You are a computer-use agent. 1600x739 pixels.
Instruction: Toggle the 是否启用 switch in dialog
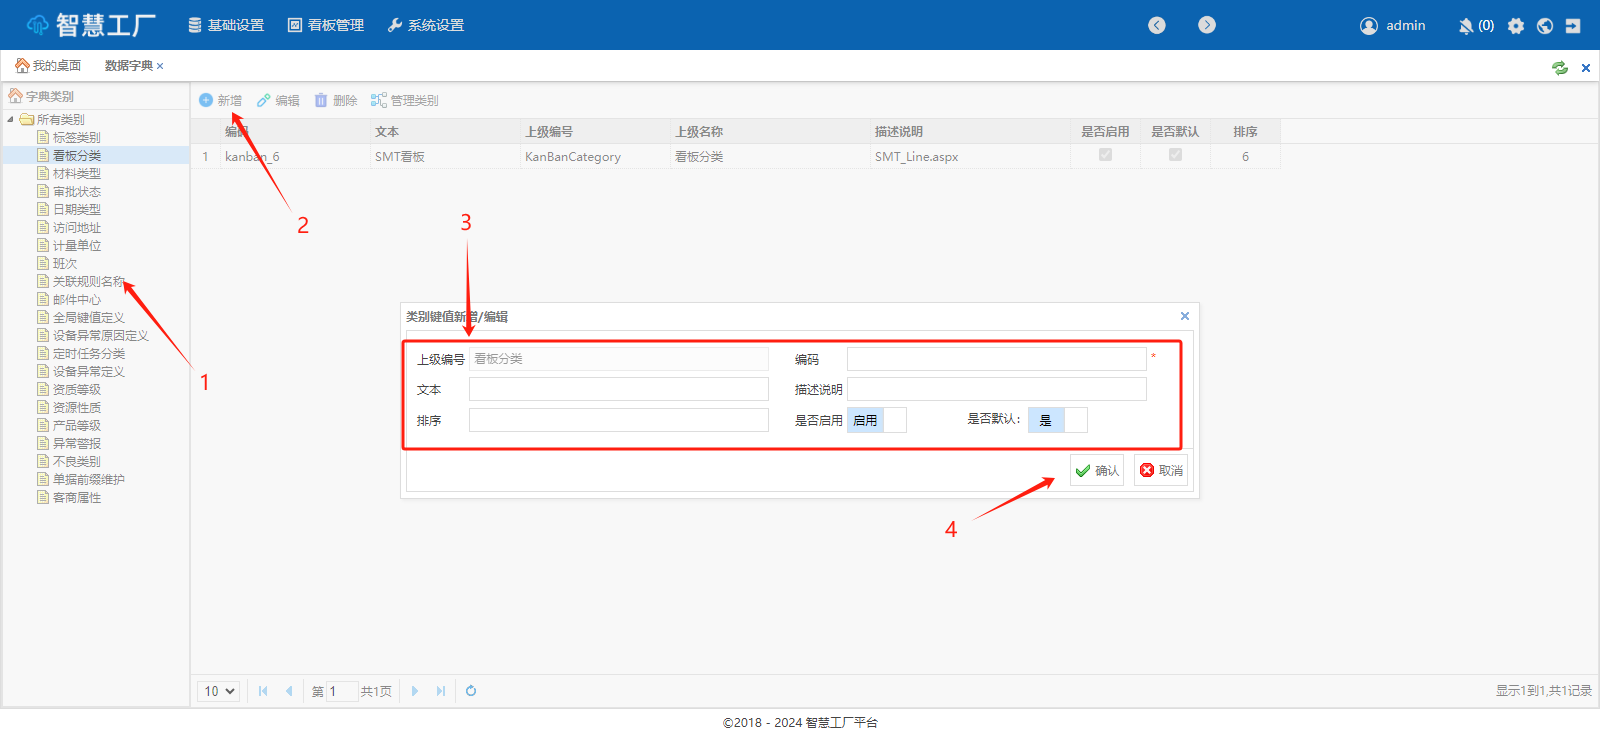[877, 420]
